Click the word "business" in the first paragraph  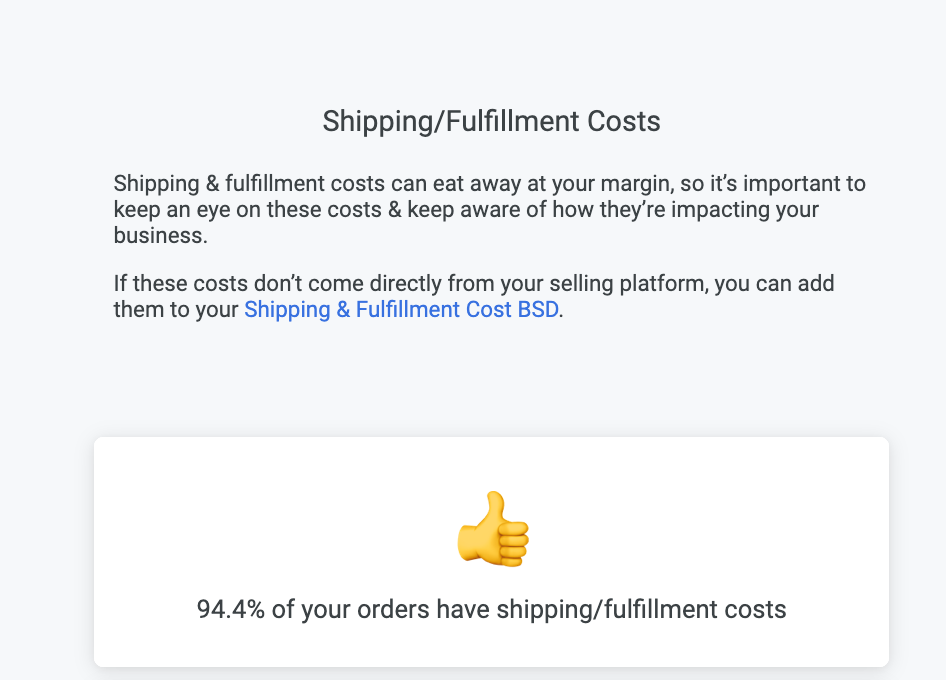(158, 236)
